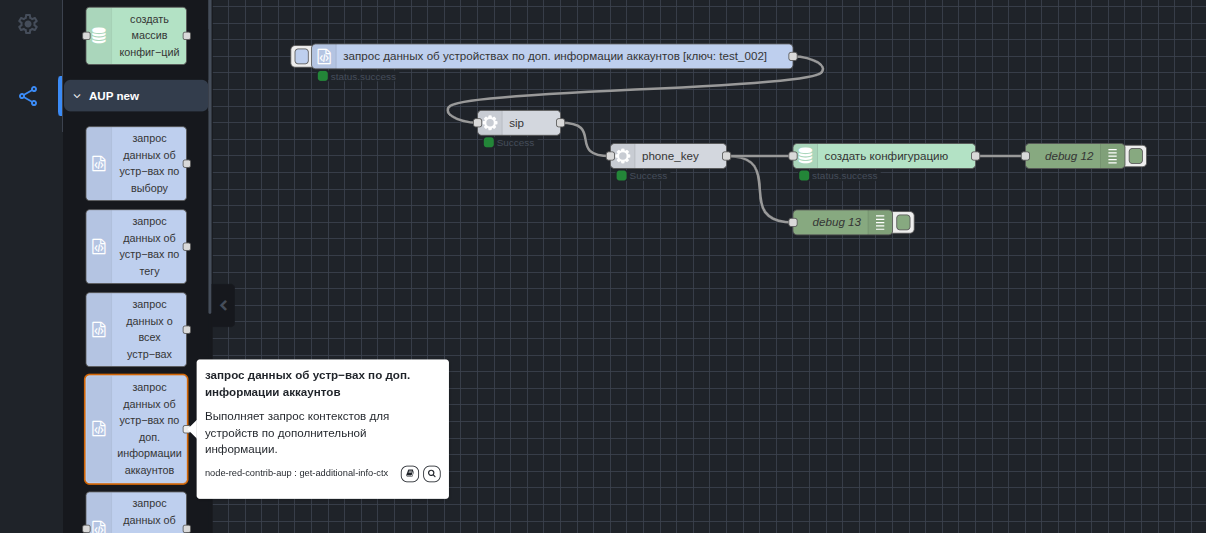Click input port of phone_key node
Screen dimensions: 1206x533
[x=611, y=156]
